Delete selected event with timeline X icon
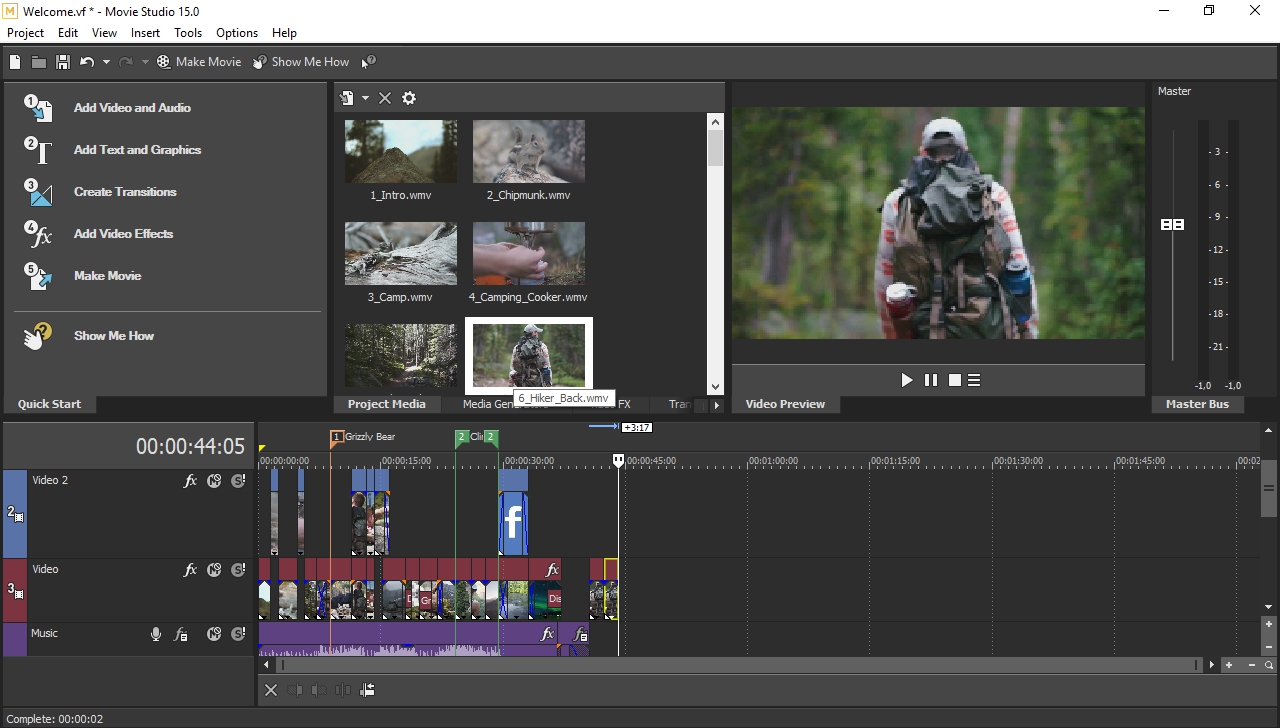The width and height of the screenshot is (1280, 728). coord(271,690)
